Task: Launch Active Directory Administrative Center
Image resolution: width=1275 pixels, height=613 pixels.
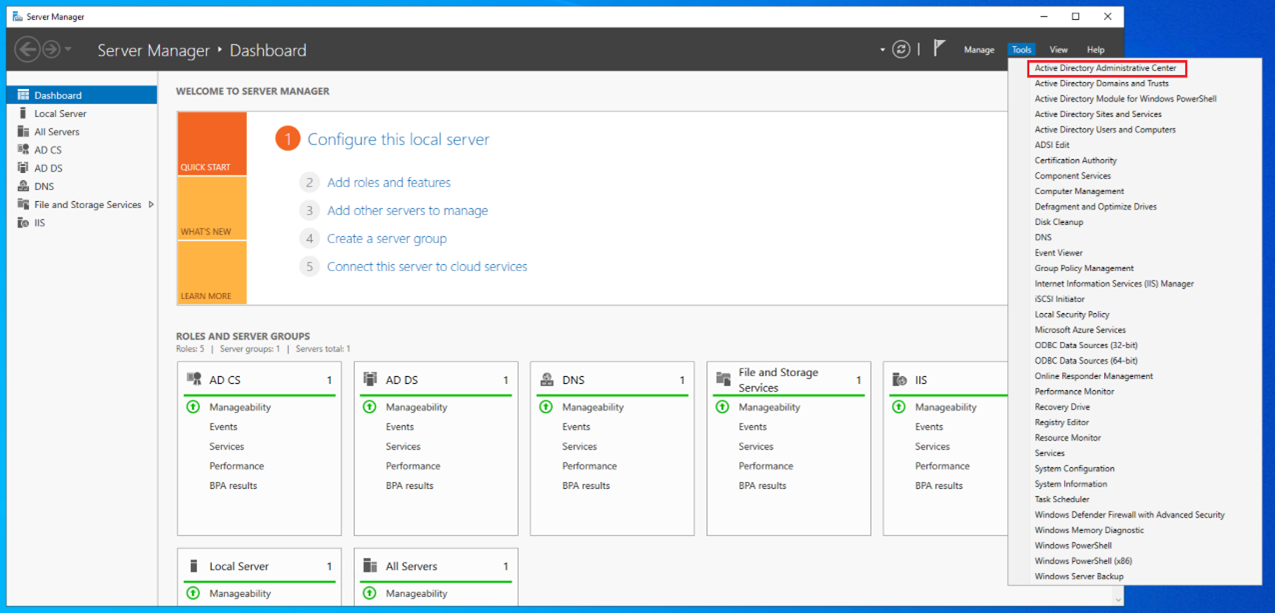Action: [x=1105, y=68]
